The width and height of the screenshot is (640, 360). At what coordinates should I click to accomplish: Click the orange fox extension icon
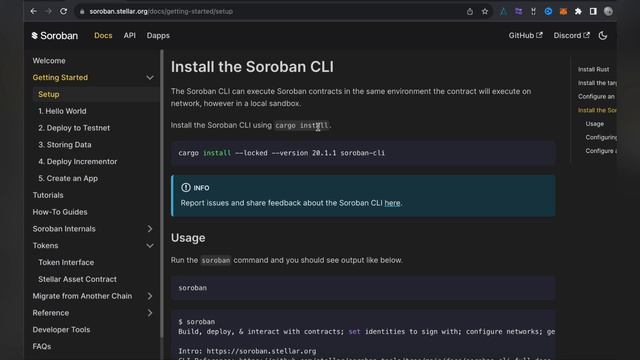tap(563, 11)
